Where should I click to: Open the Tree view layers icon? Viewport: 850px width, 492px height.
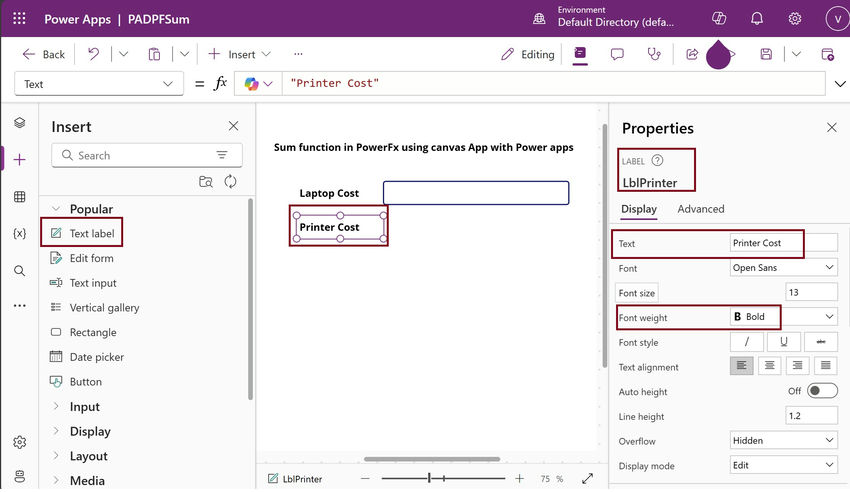coord(20,122)
